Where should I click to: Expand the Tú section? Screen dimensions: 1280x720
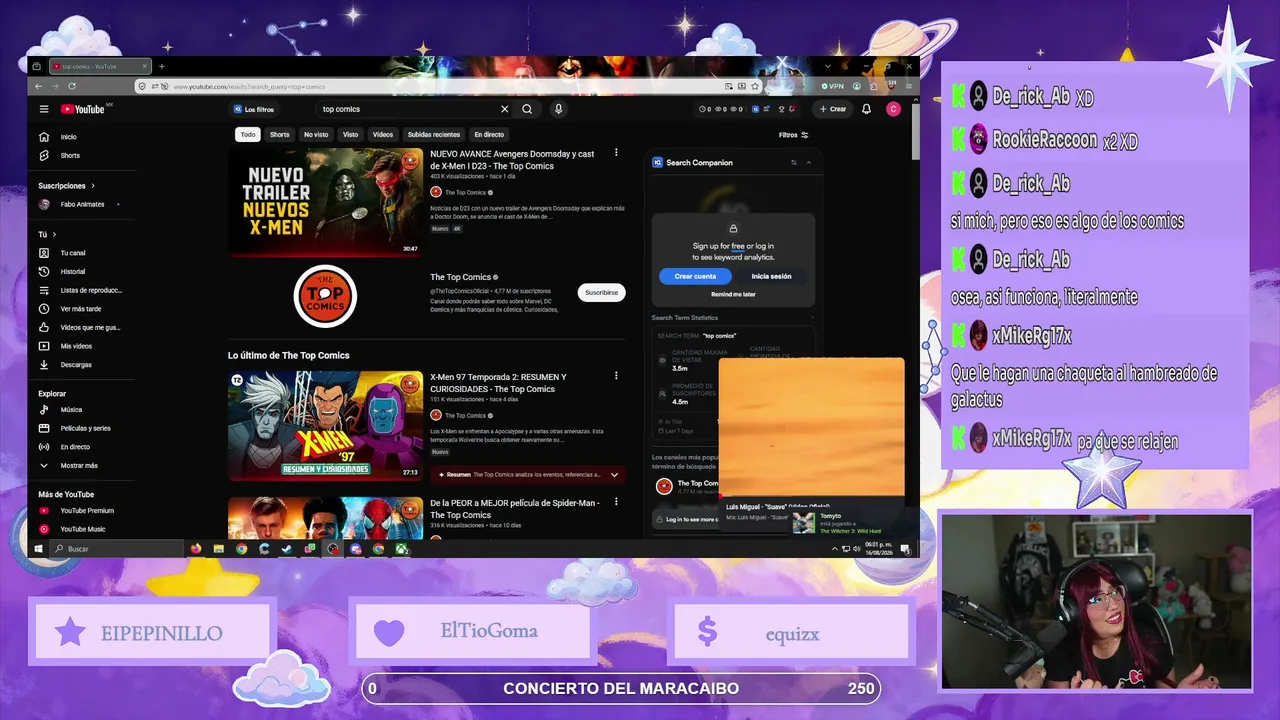point(48,234)
